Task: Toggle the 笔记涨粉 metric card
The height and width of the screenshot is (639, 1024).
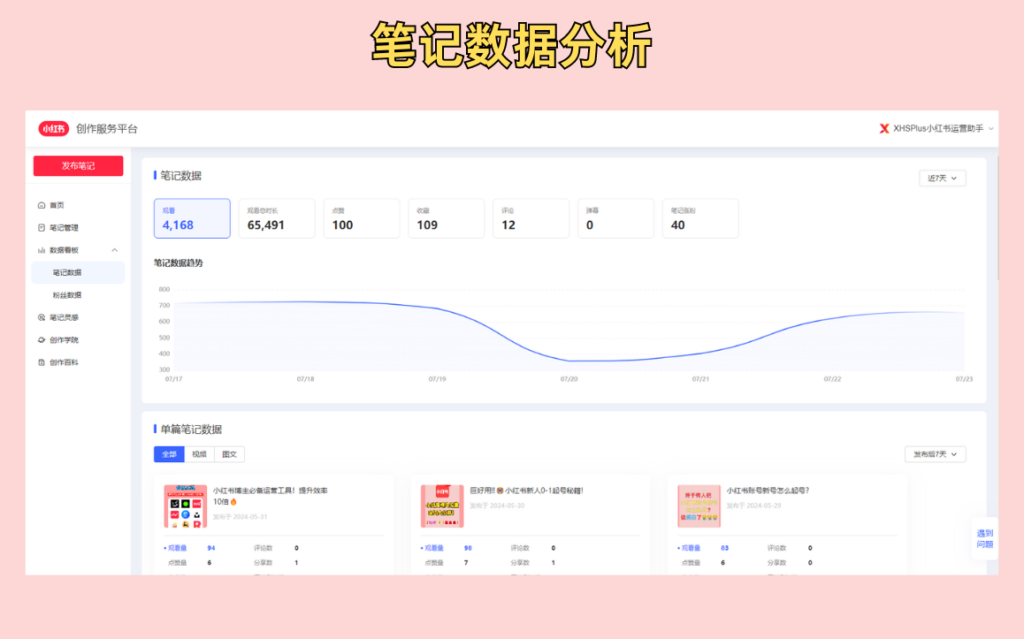Action: [x=700, y=218]
